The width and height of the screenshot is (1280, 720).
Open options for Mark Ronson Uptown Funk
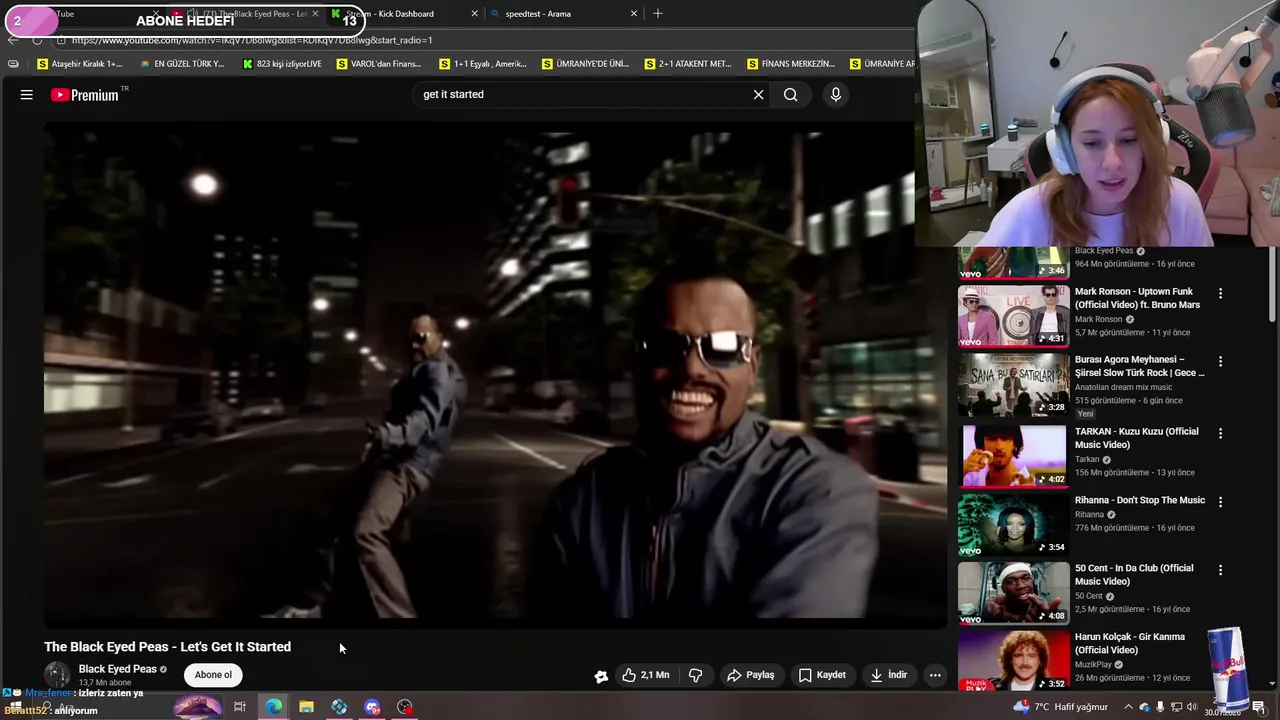coord(1220,293)
